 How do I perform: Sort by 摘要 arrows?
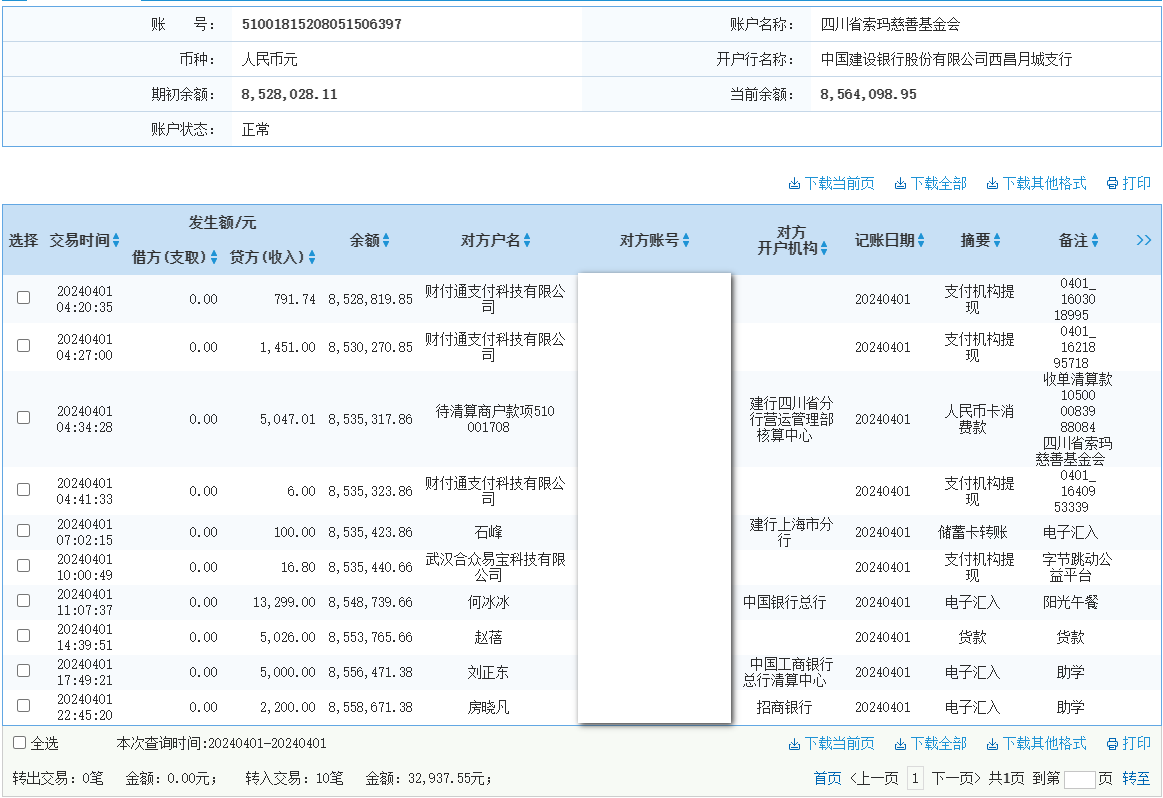point(997,240)
